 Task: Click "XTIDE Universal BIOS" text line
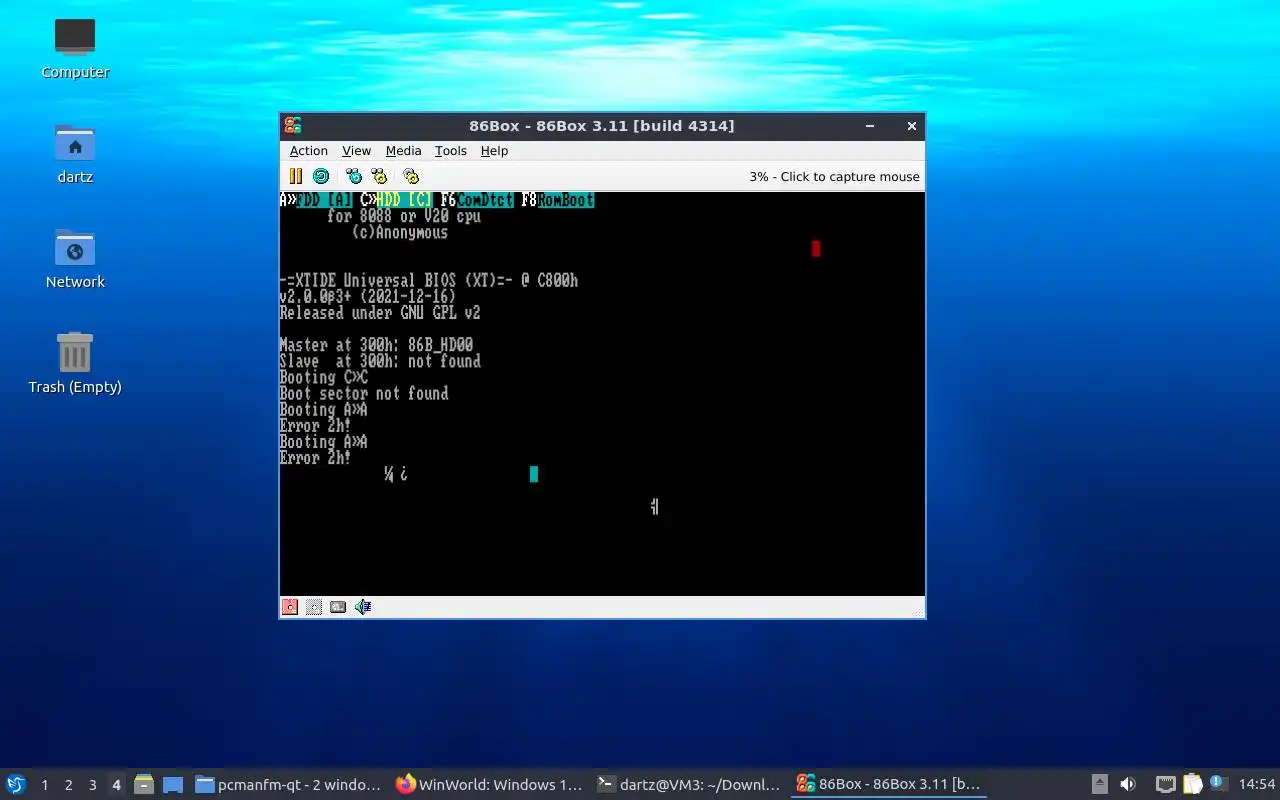429,281
